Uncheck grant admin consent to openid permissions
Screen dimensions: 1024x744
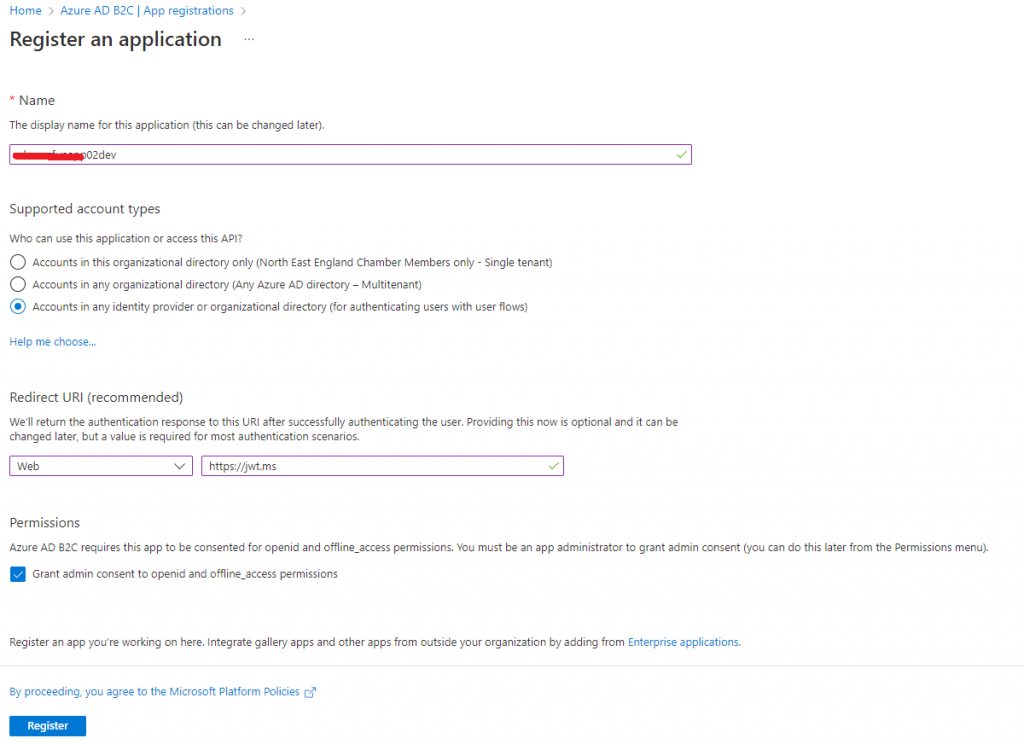tap(17, 573)
